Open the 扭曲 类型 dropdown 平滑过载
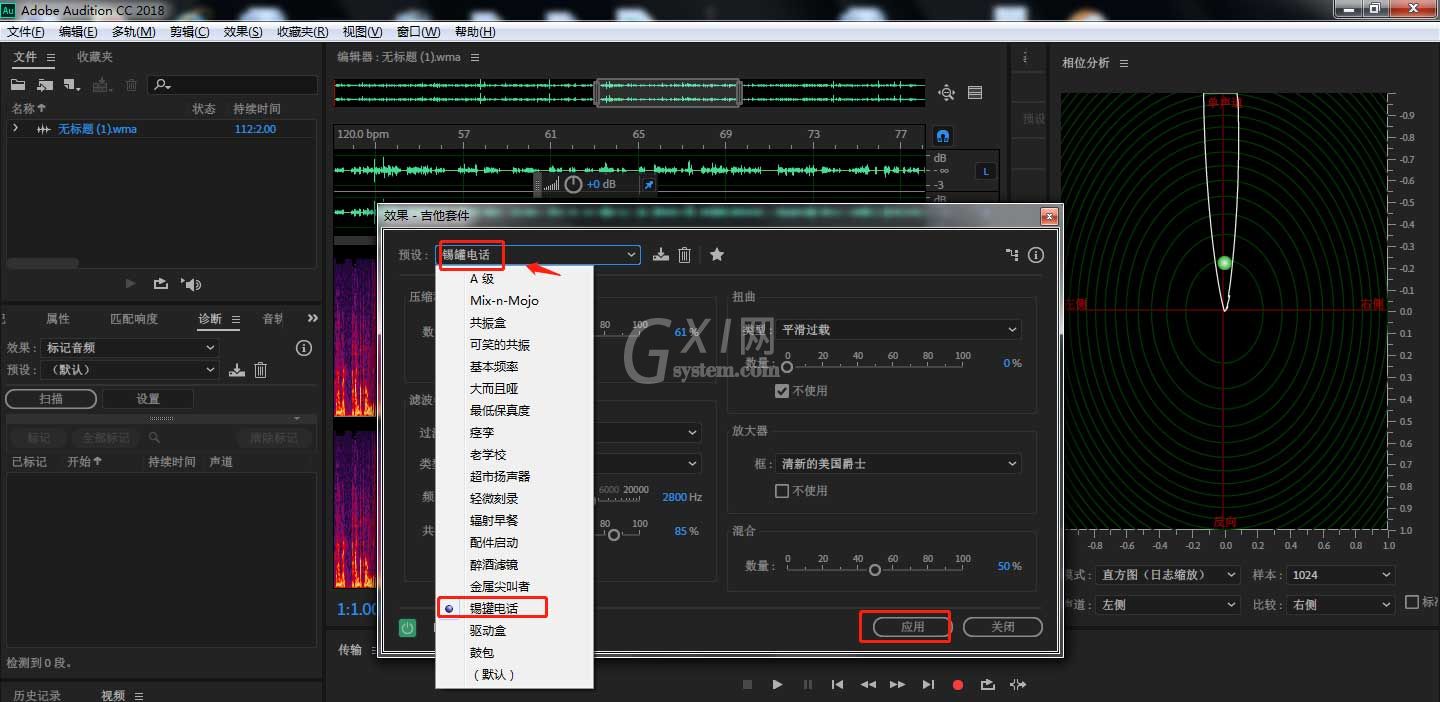The width and height of the screenshot is (1440, 702). tap(899, 329)
